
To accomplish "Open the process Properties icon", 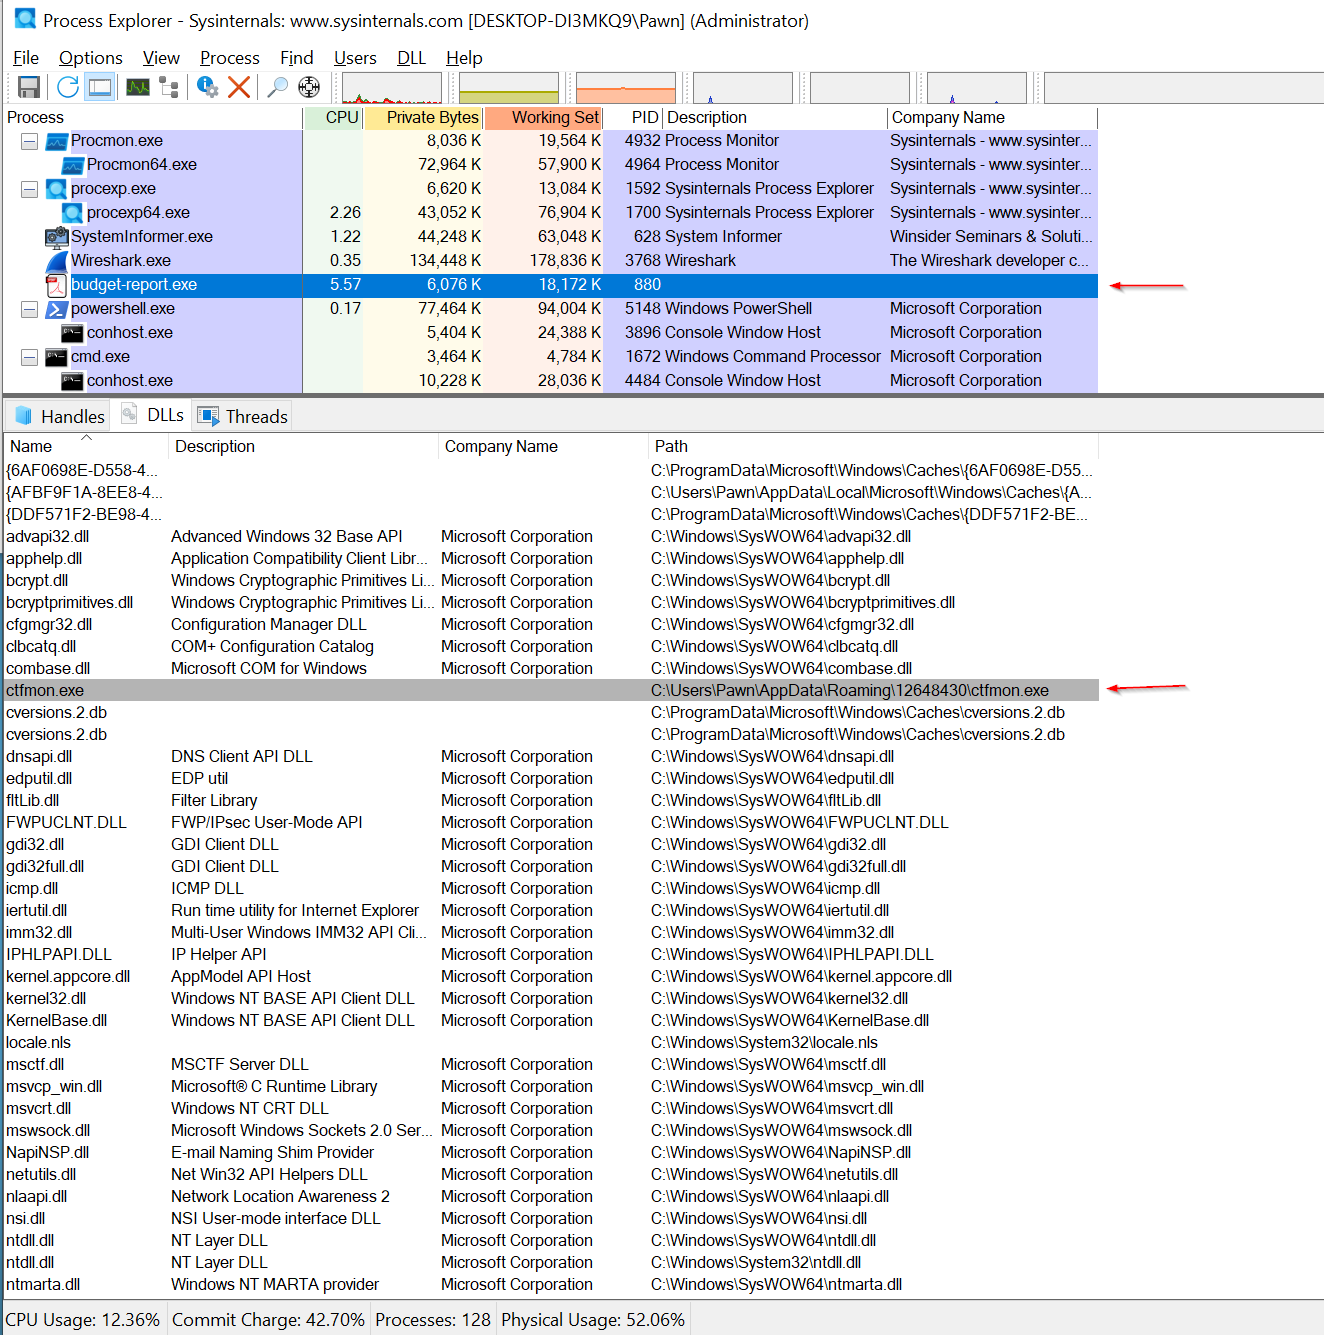I will [207, 87].
